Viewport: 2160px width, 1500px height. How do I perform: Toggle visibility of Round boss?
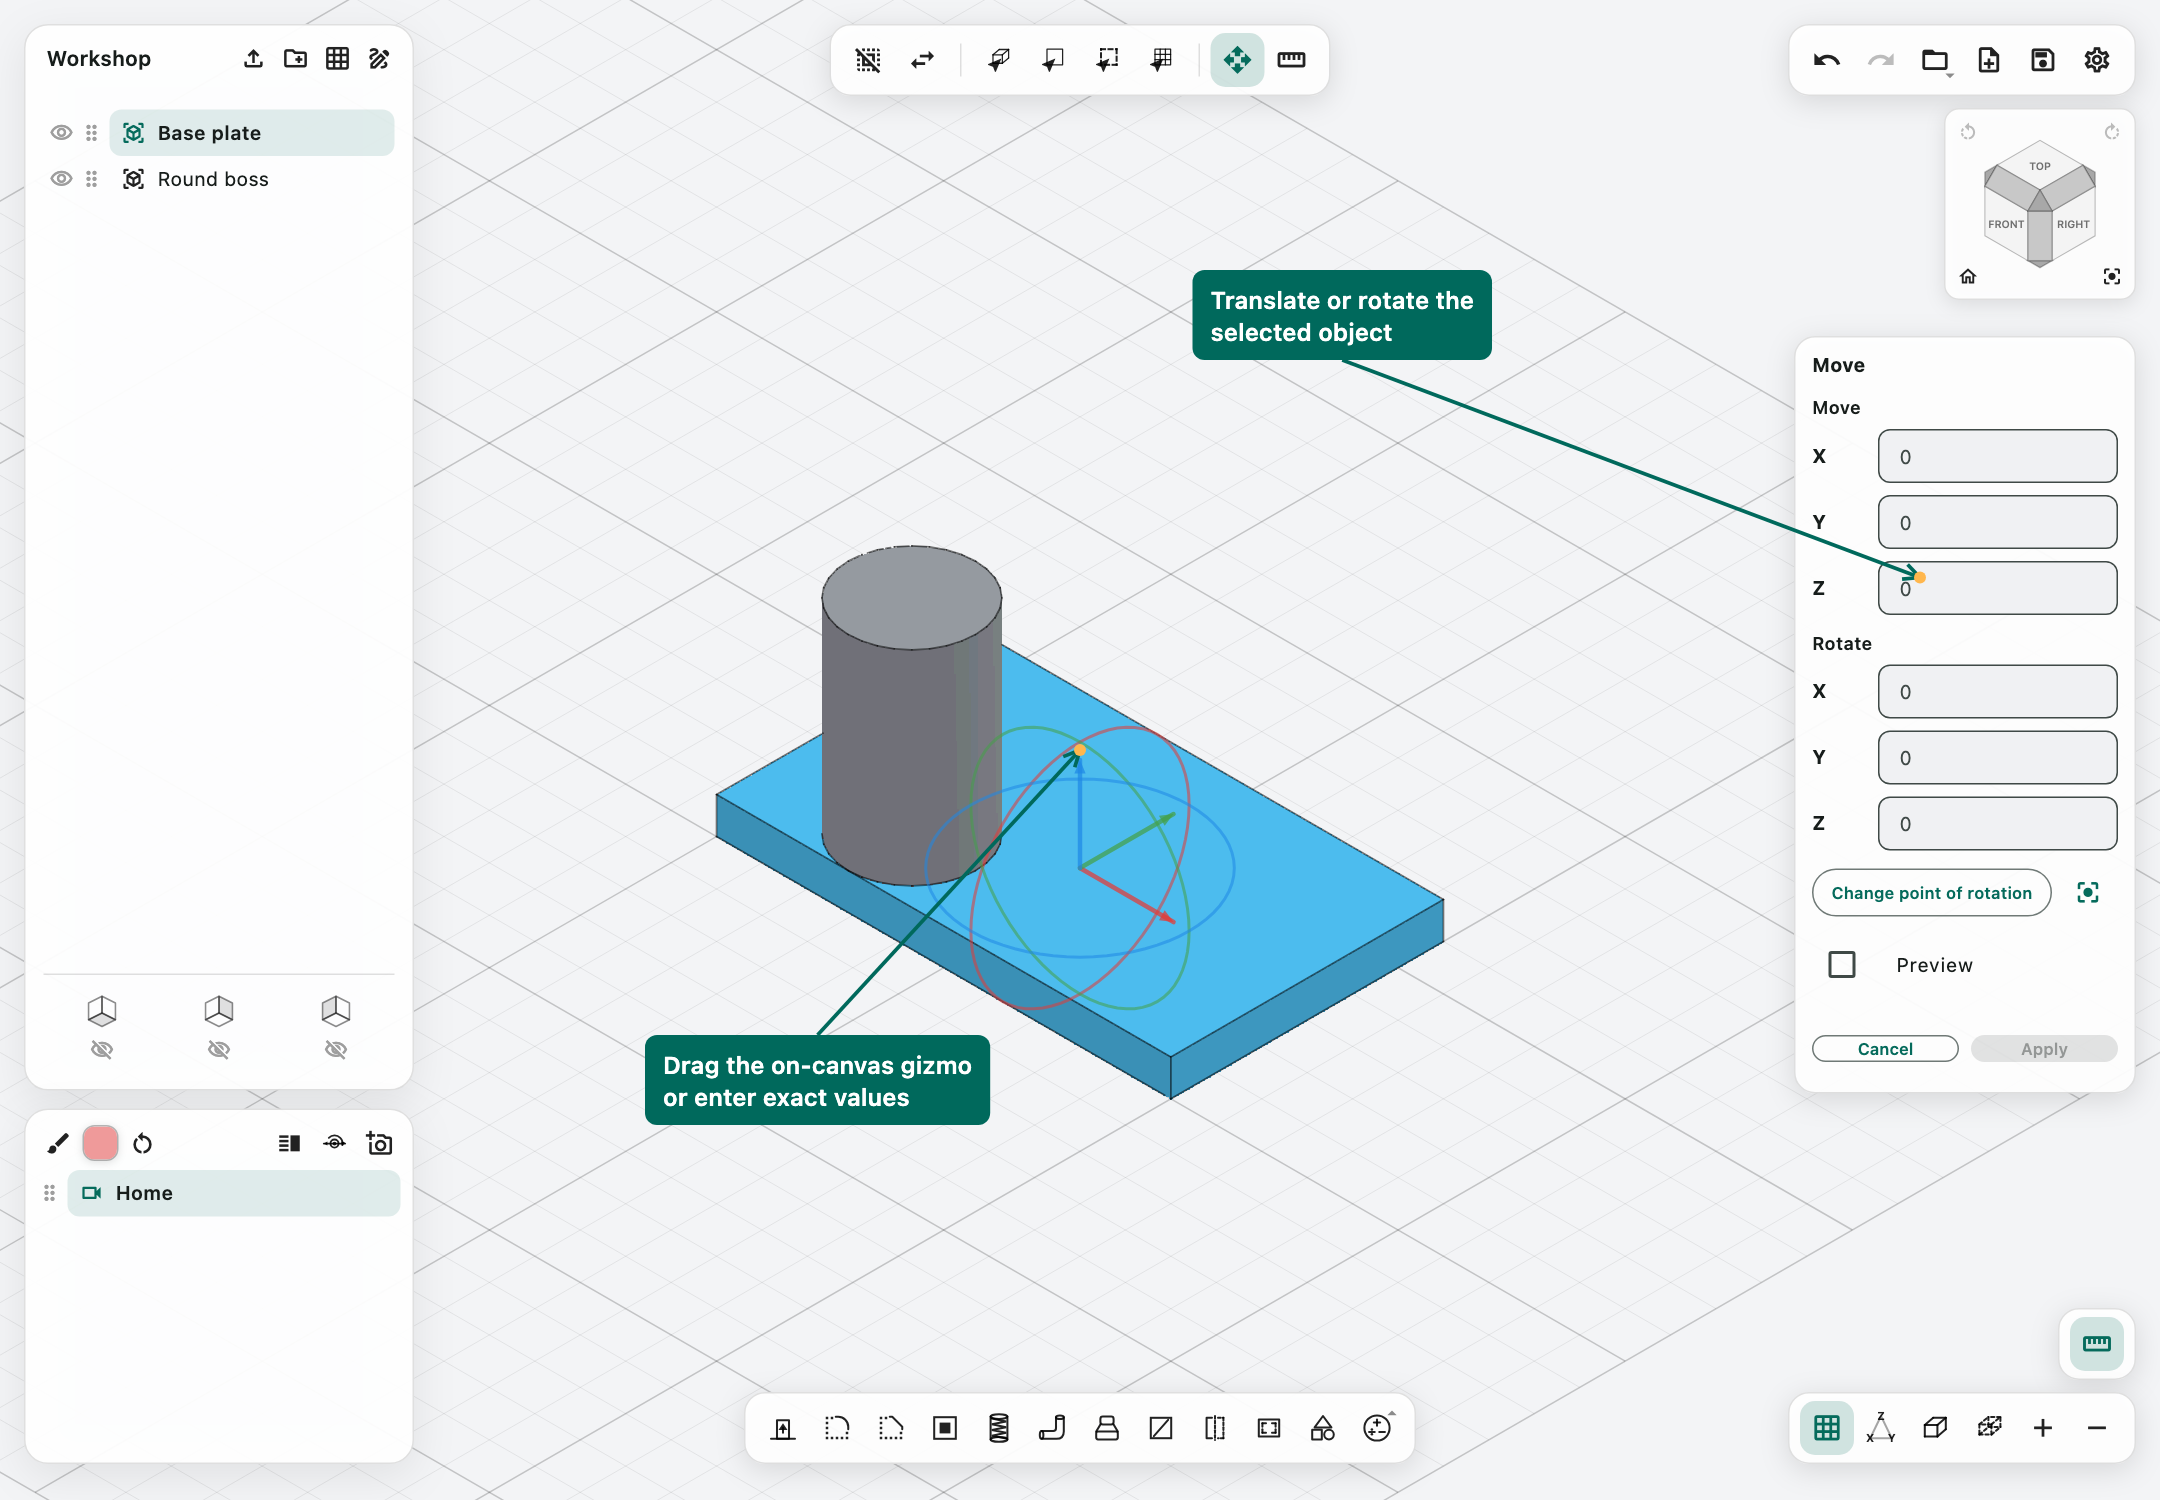click(x=61, y=179)
